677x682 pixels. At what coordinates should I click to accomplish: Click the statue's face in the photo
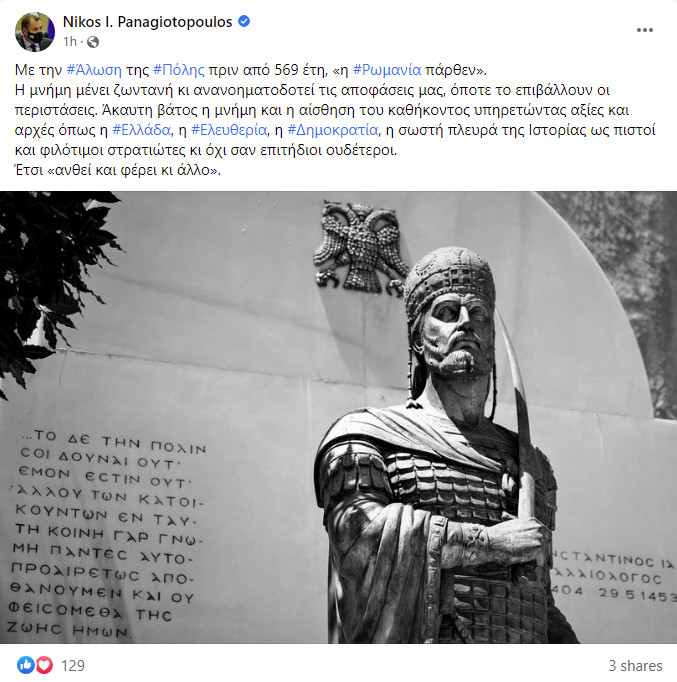pyautogui.click(x=459, y=333)
